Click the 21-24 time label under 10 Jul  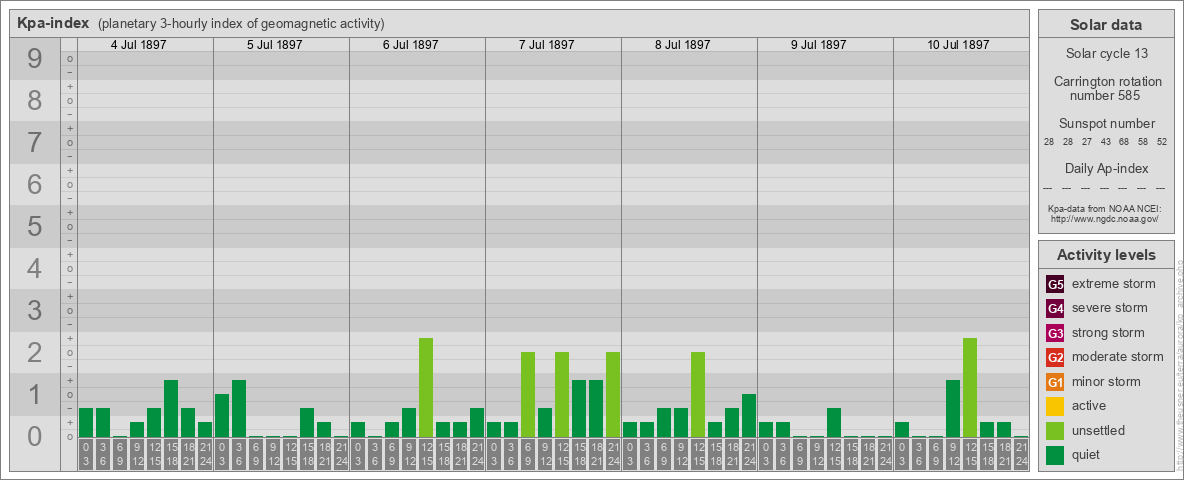1021,454
